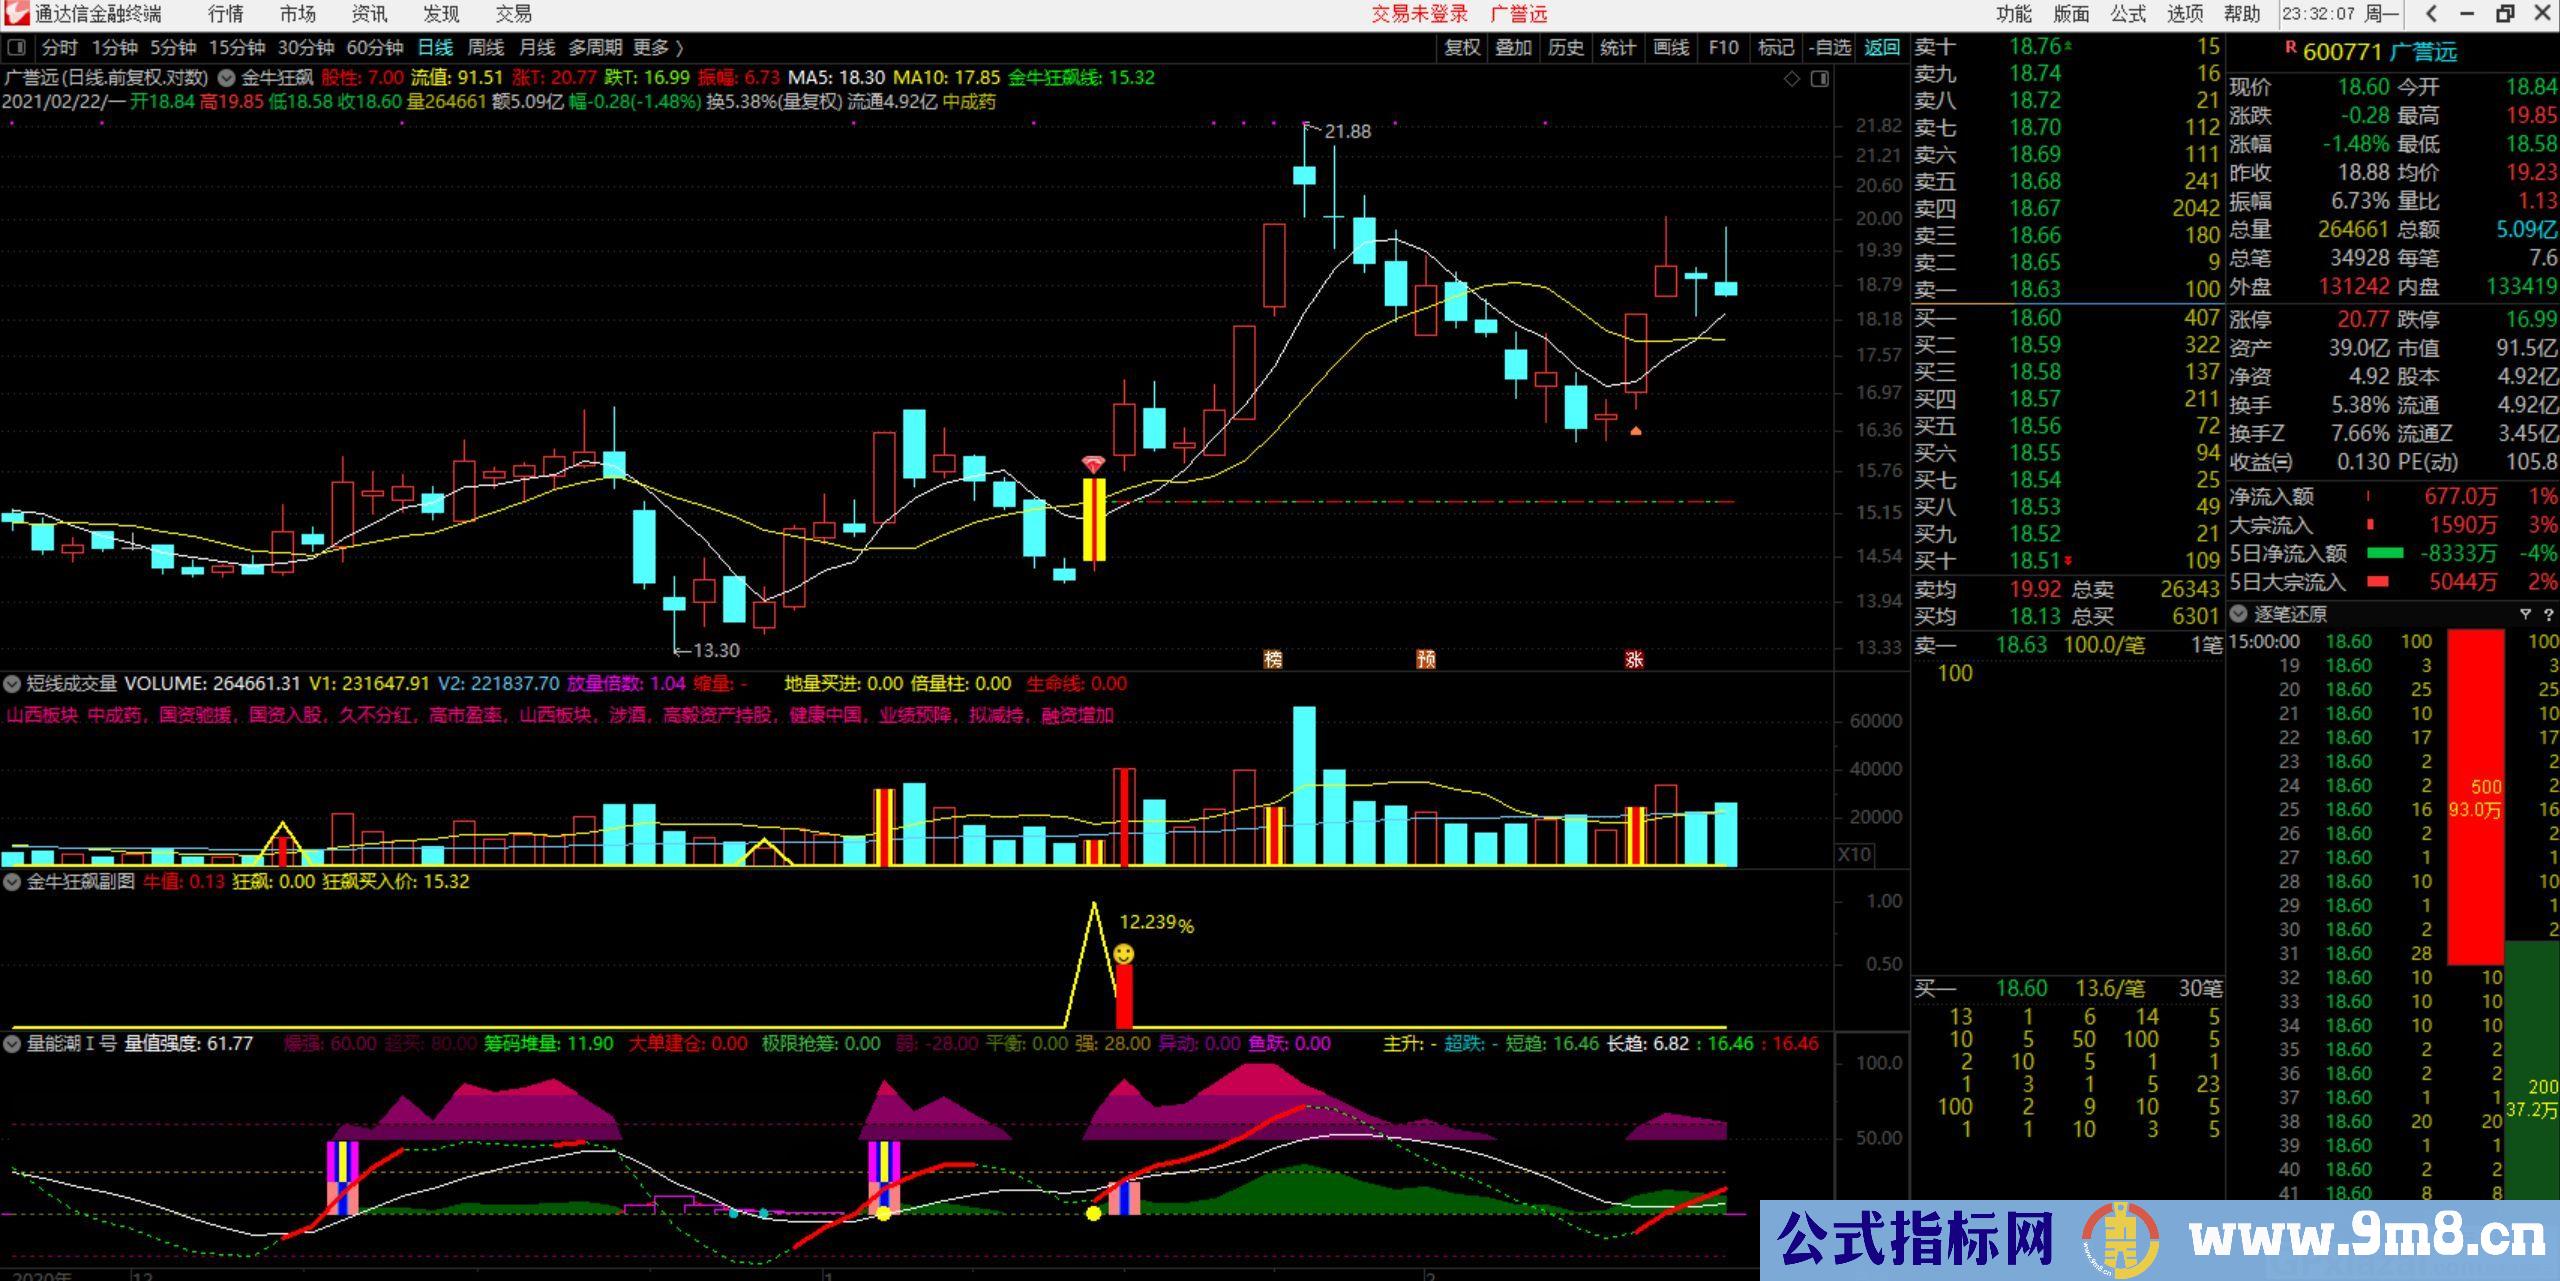
Task: Click the 卖一 18.63 order row
Action: (x=2067, y=289)
